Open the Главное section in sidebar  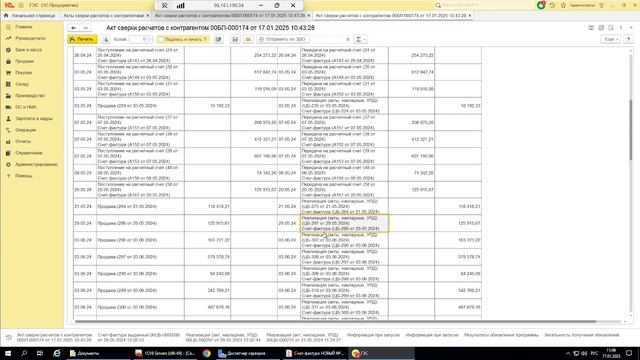tap(24, 27)
